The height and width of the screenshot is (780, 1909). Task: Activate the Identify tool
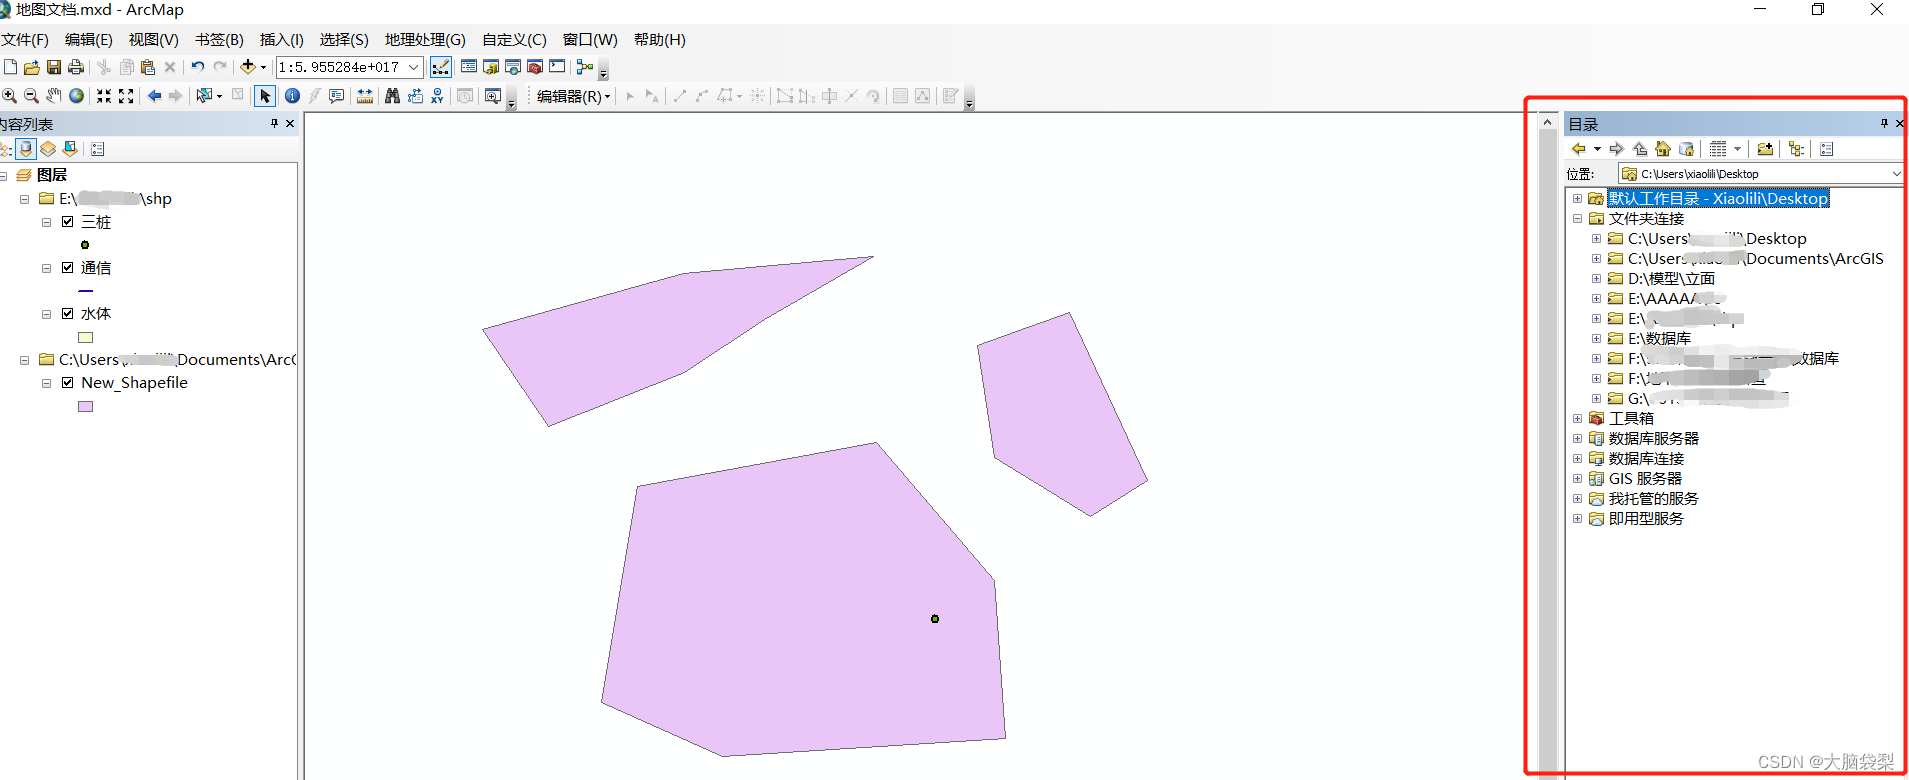(x=292, y=96)
